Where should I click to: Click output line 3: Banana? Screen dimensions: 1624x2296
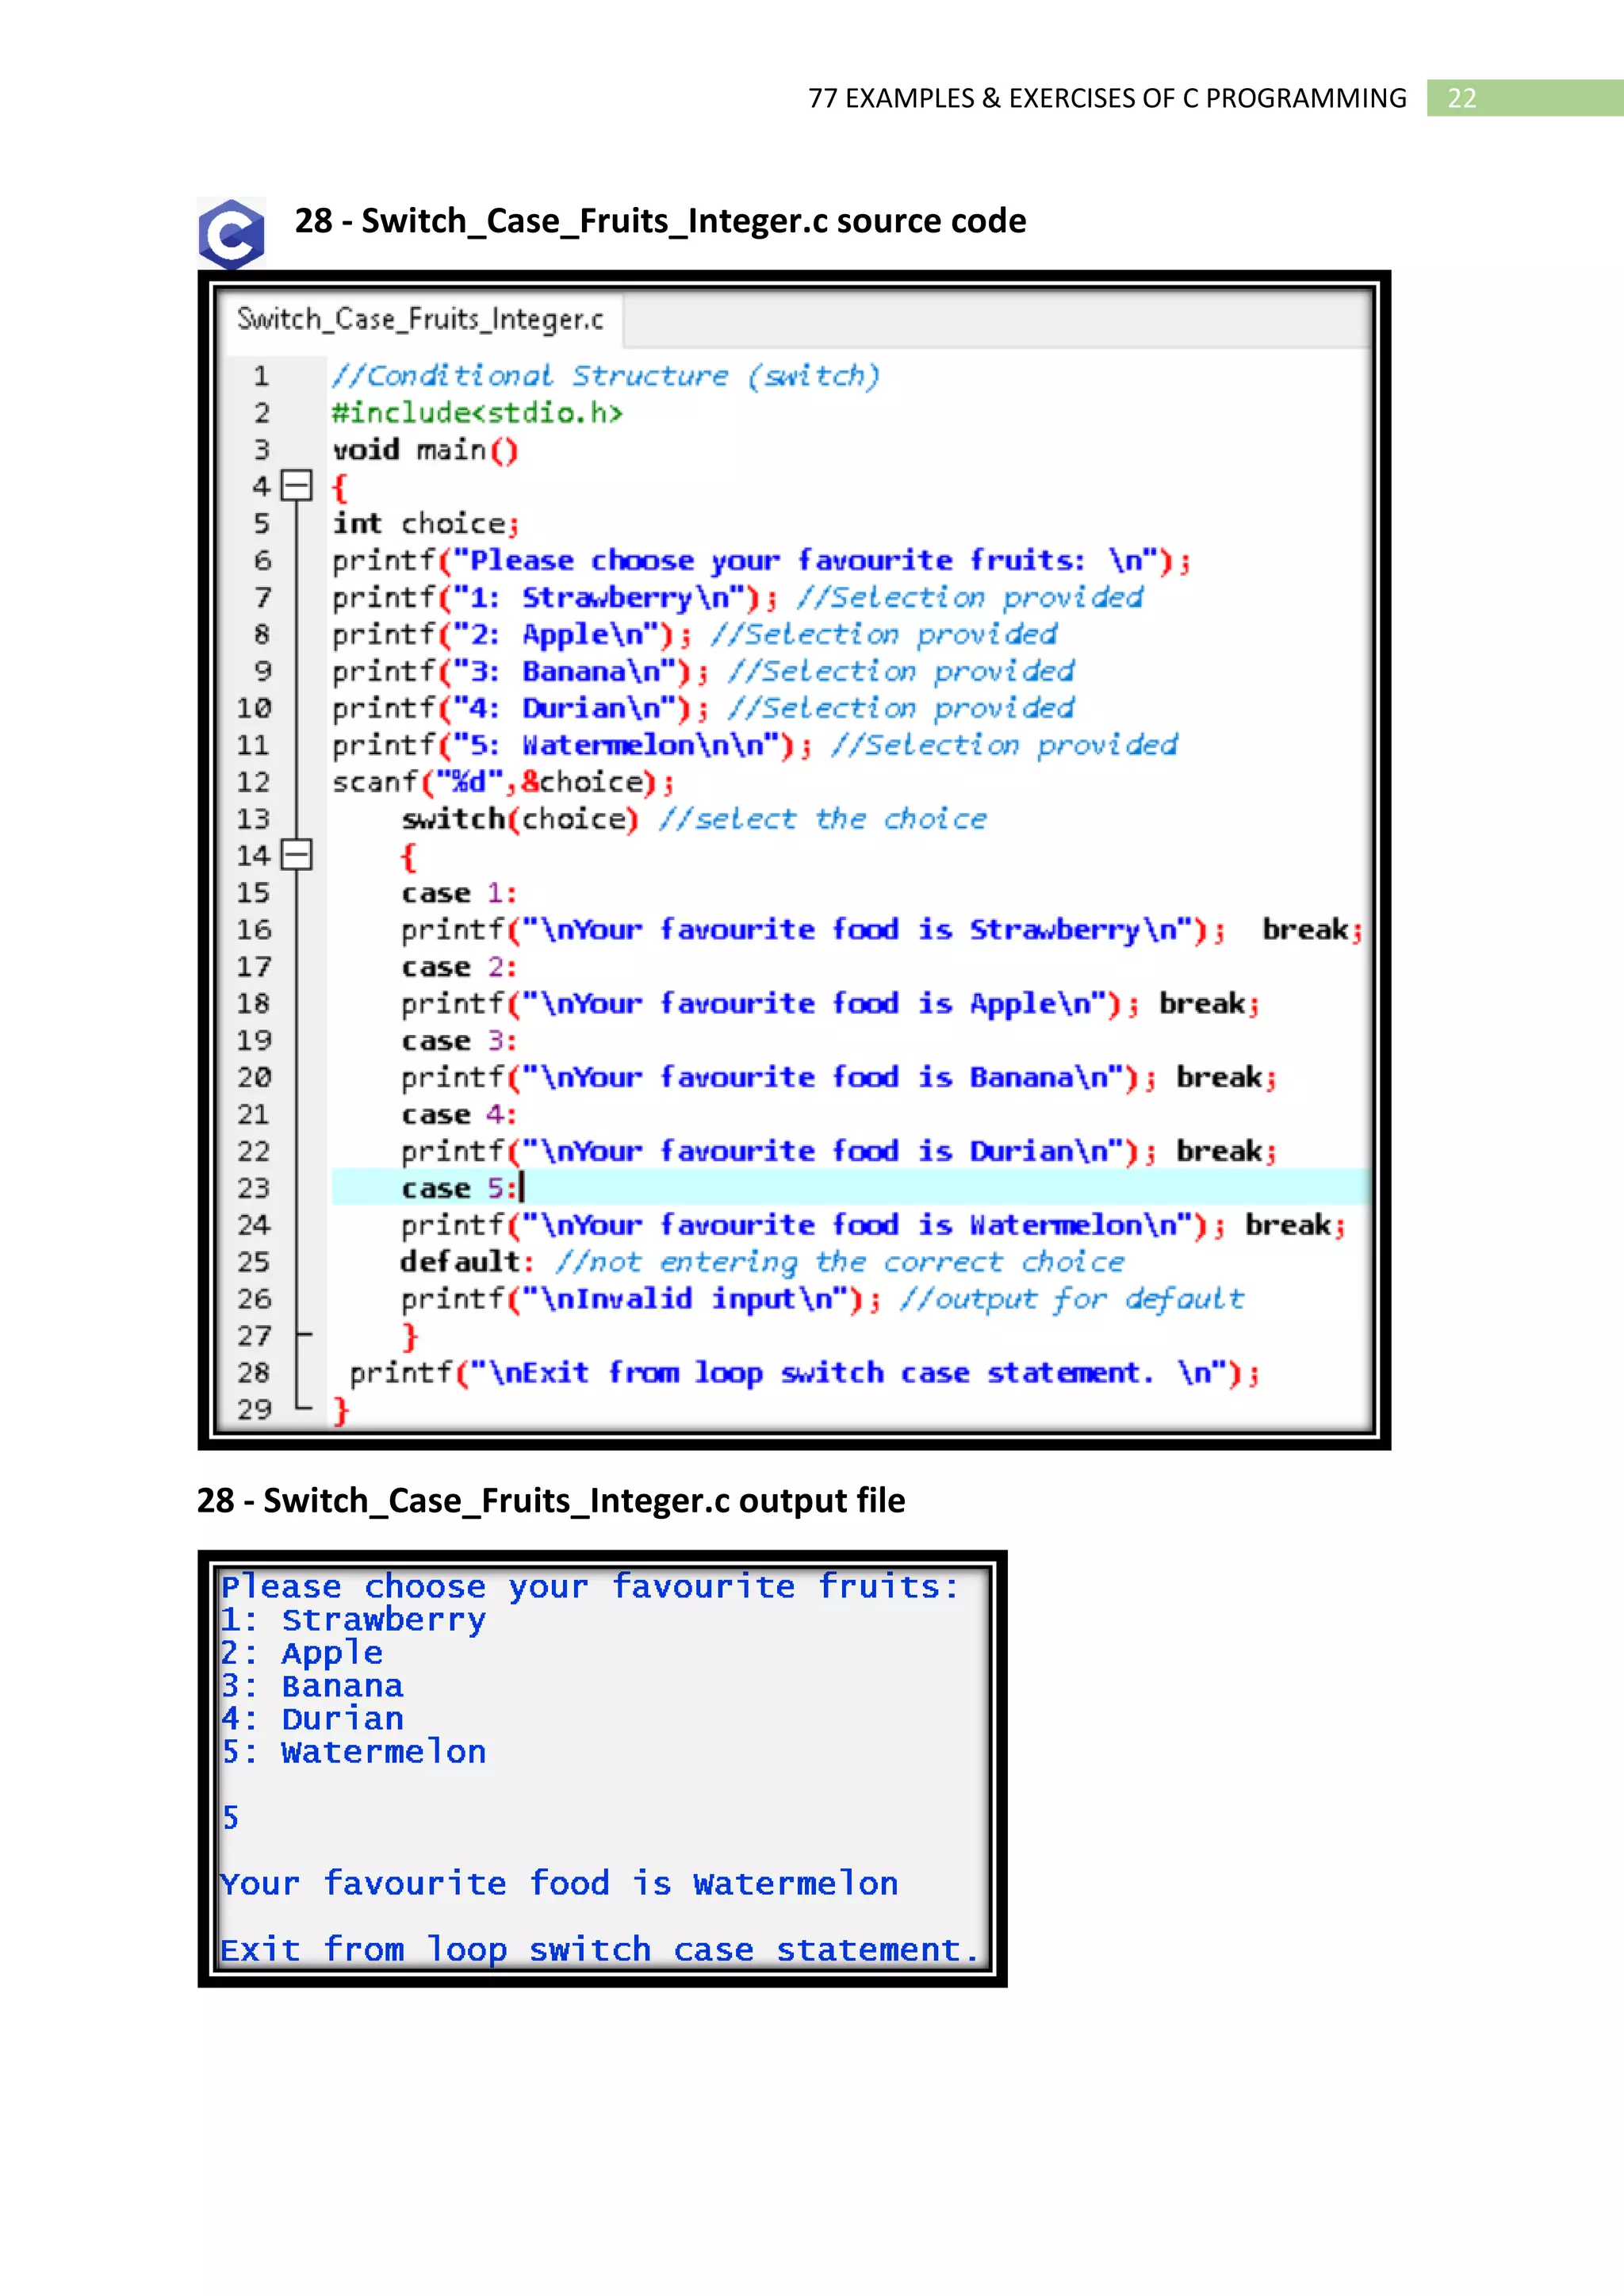coord(312,1686)
